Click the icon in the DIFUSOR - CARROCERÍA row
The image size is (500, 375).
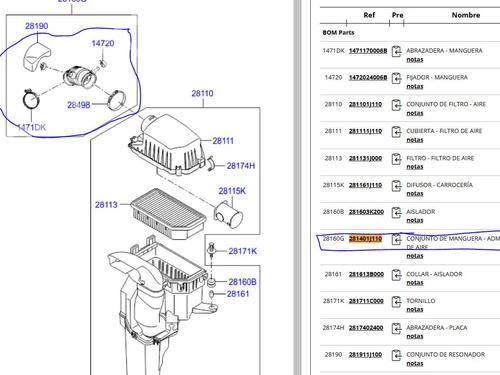[x=396, y=186]
